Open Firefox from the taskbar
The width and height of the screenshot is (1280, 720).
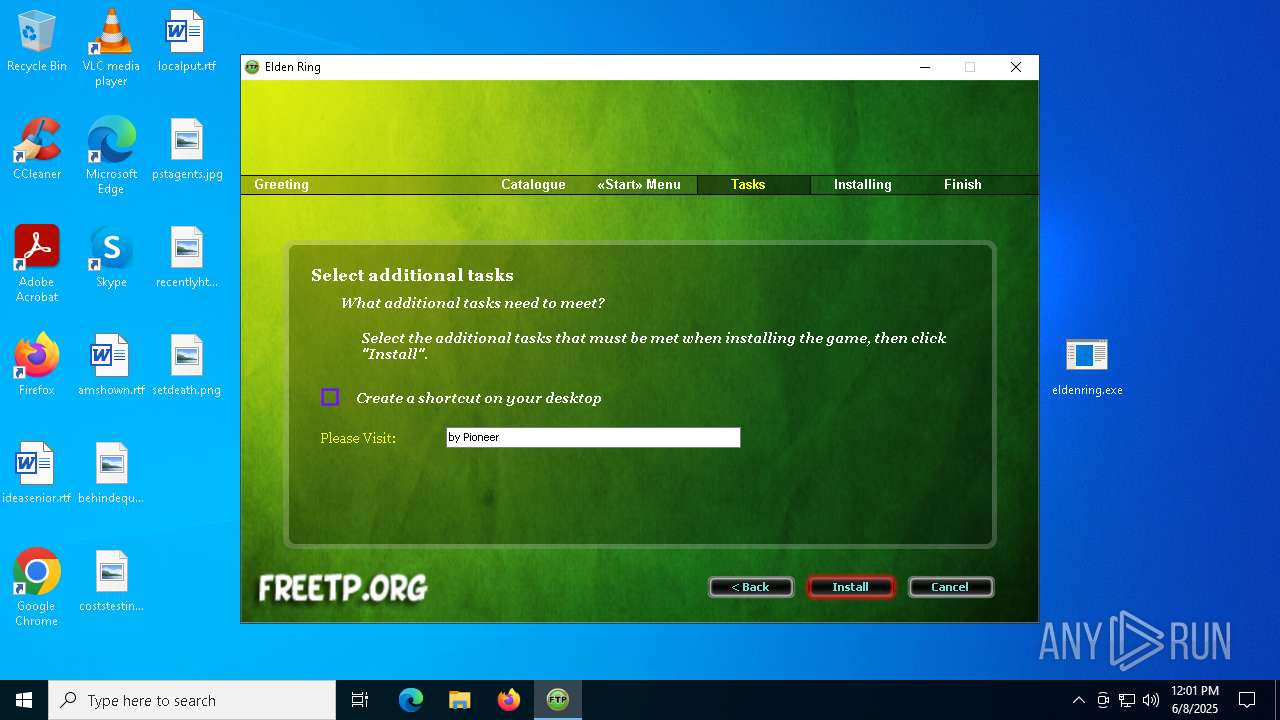509,700
